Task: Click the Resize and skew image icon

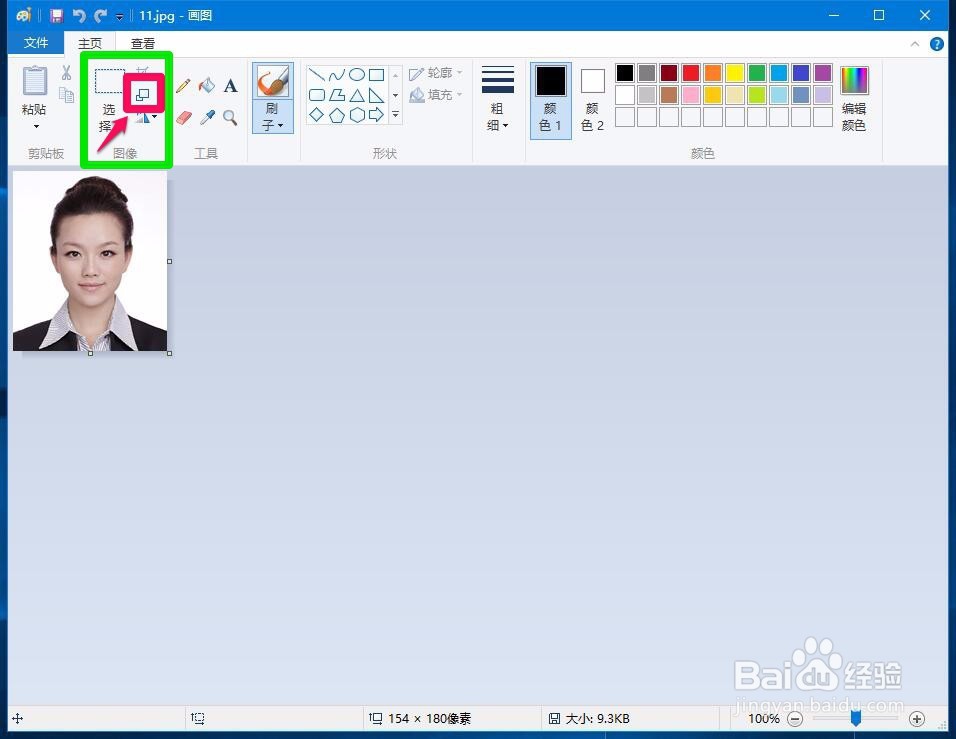Action: click(143, 94)
